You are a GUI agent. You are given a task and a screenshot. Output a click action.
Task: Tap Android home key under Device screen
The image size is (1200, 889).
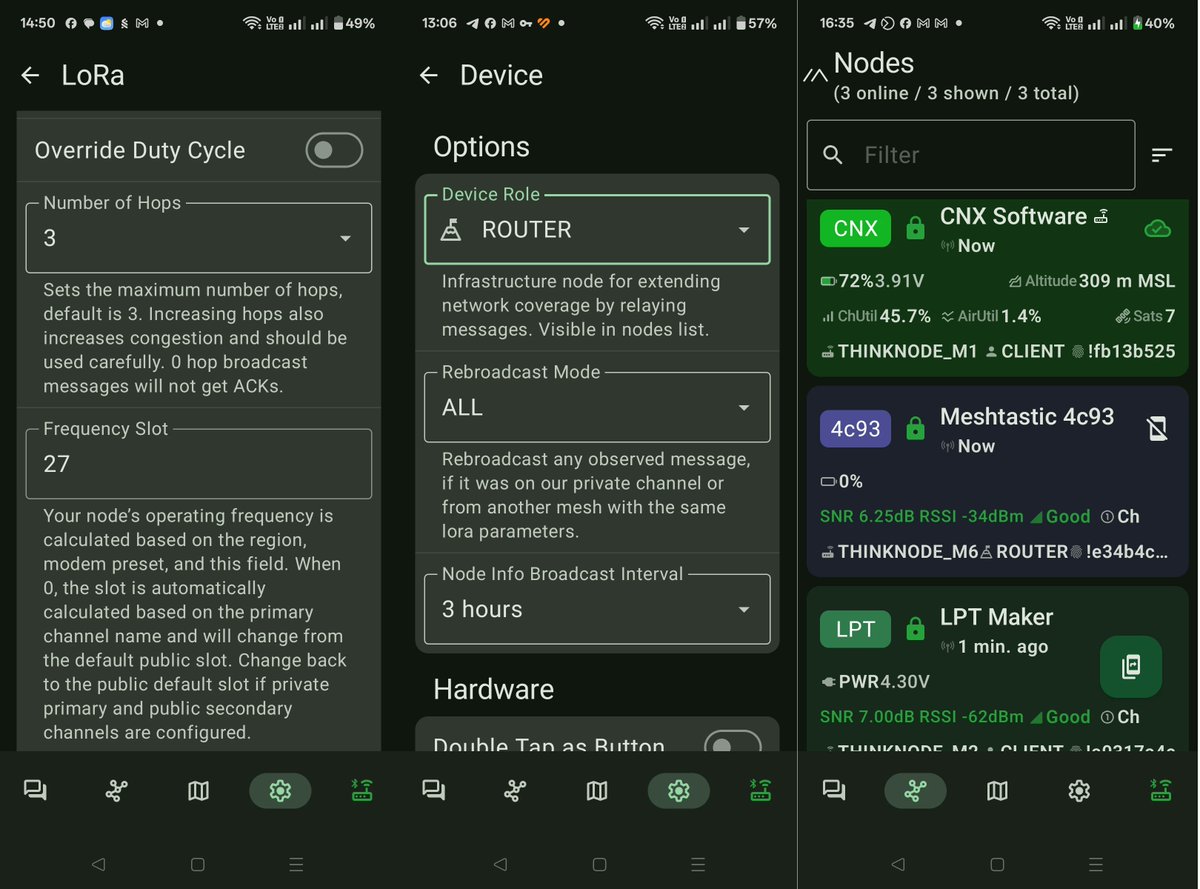(598, 865)
